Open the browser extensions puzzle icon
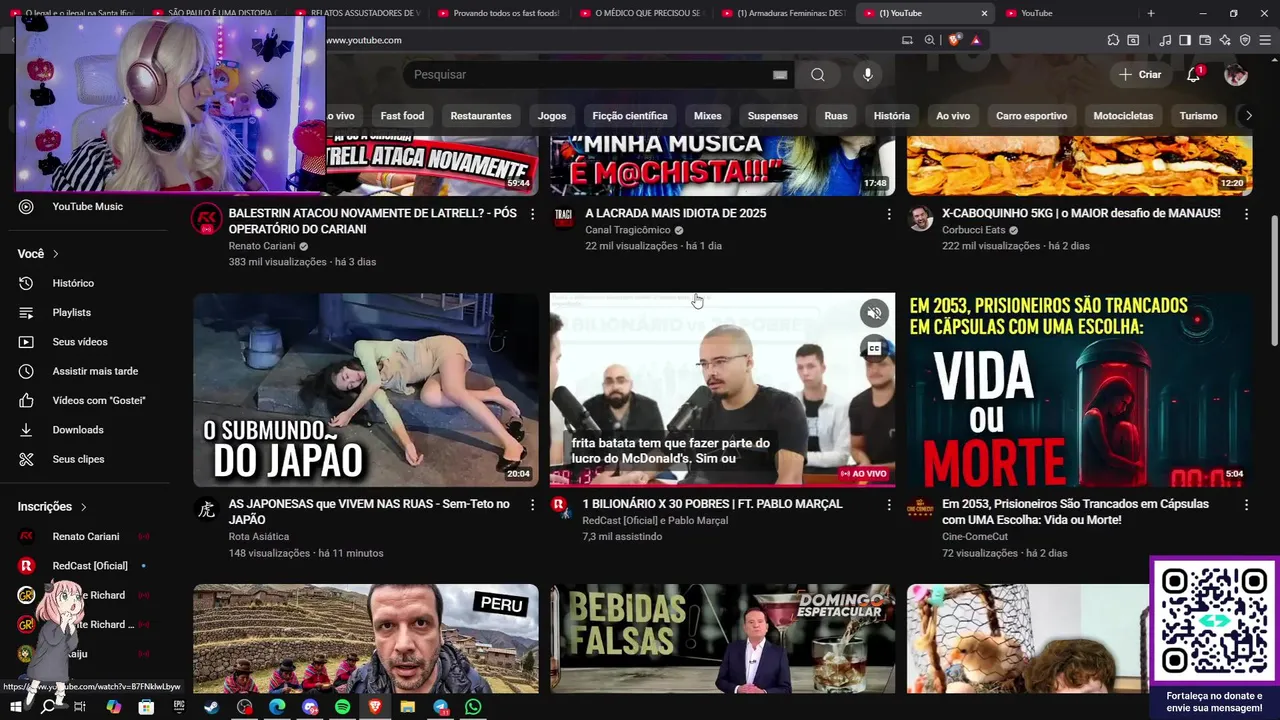Viewport: 1280px width, 720px height. pyautogui.click(x=1113, y=40)
